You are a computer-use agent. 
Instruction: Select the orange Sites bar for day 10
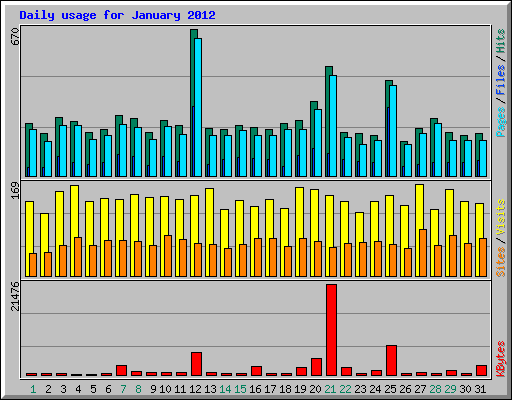(x=168, y=256)
